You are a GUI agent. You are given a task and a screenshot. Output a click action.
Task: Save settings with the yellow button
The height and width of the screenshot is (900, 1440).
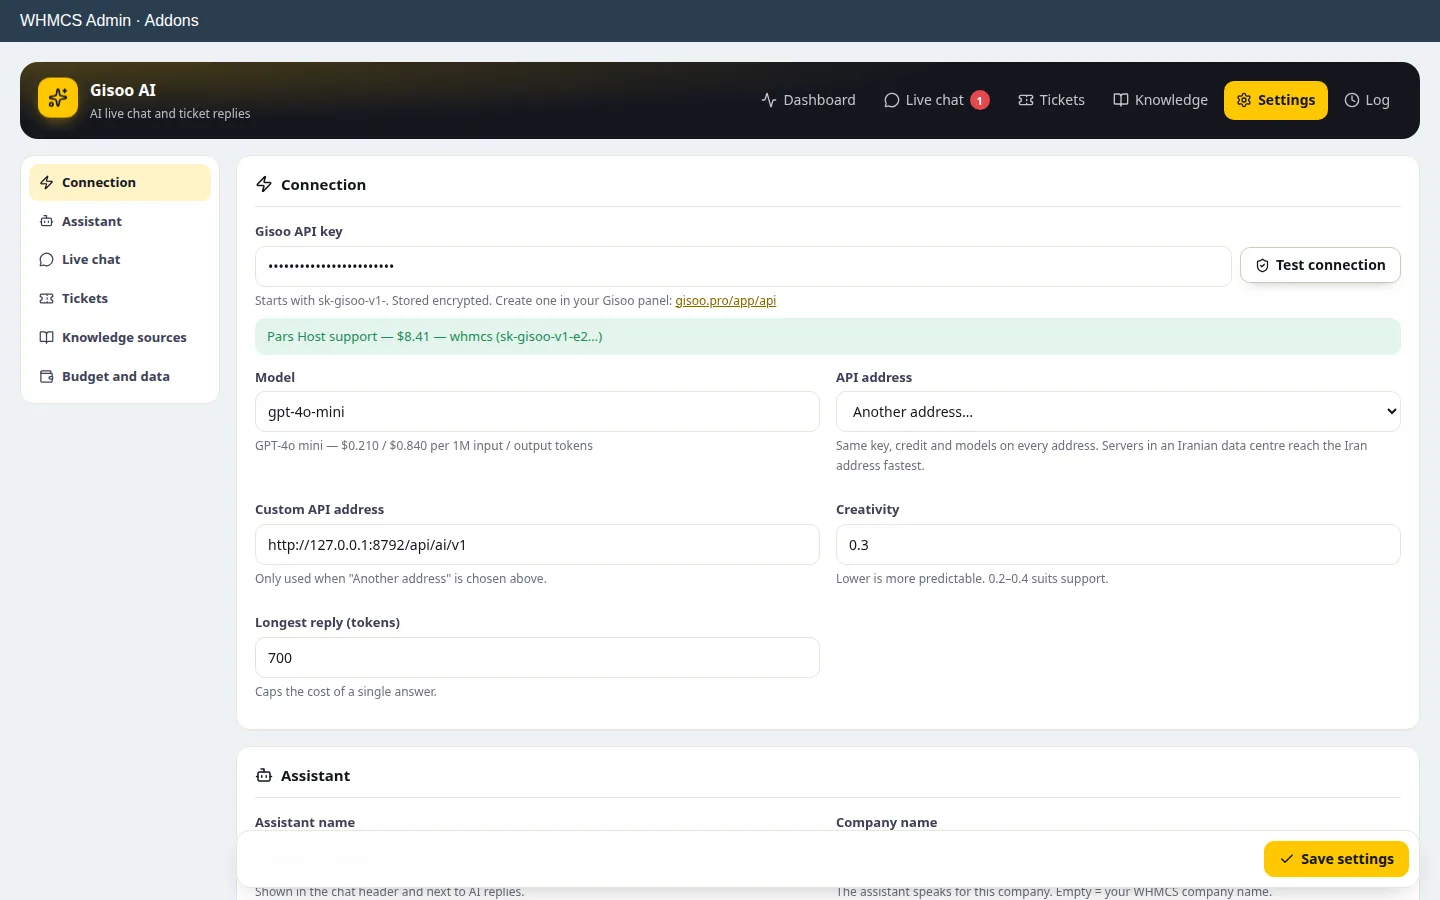tap(1336, 859)
